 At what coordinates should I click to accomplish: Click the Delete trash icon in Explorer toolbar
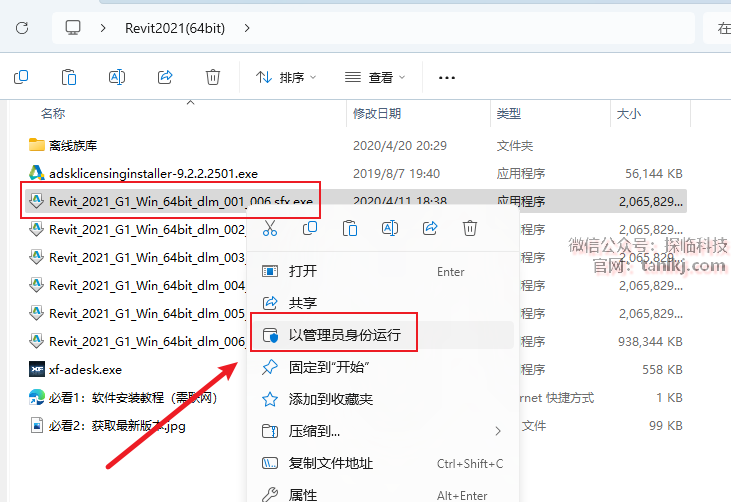213,77
